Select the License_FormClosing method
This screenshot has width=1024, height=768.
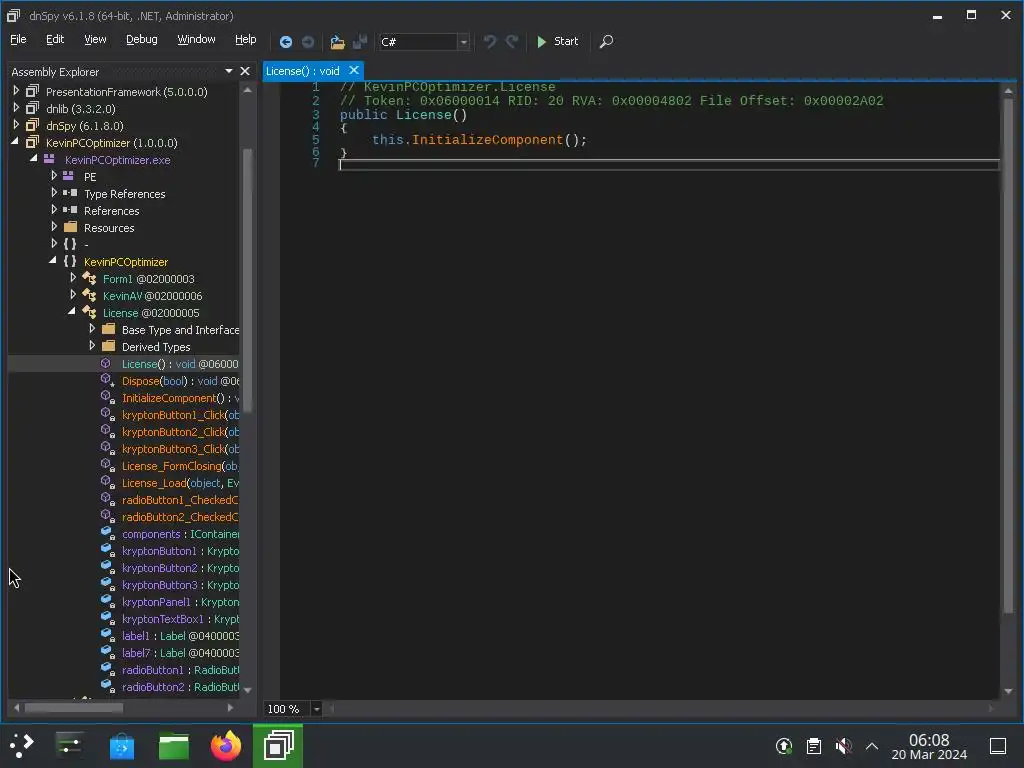[x=180, y=466]
